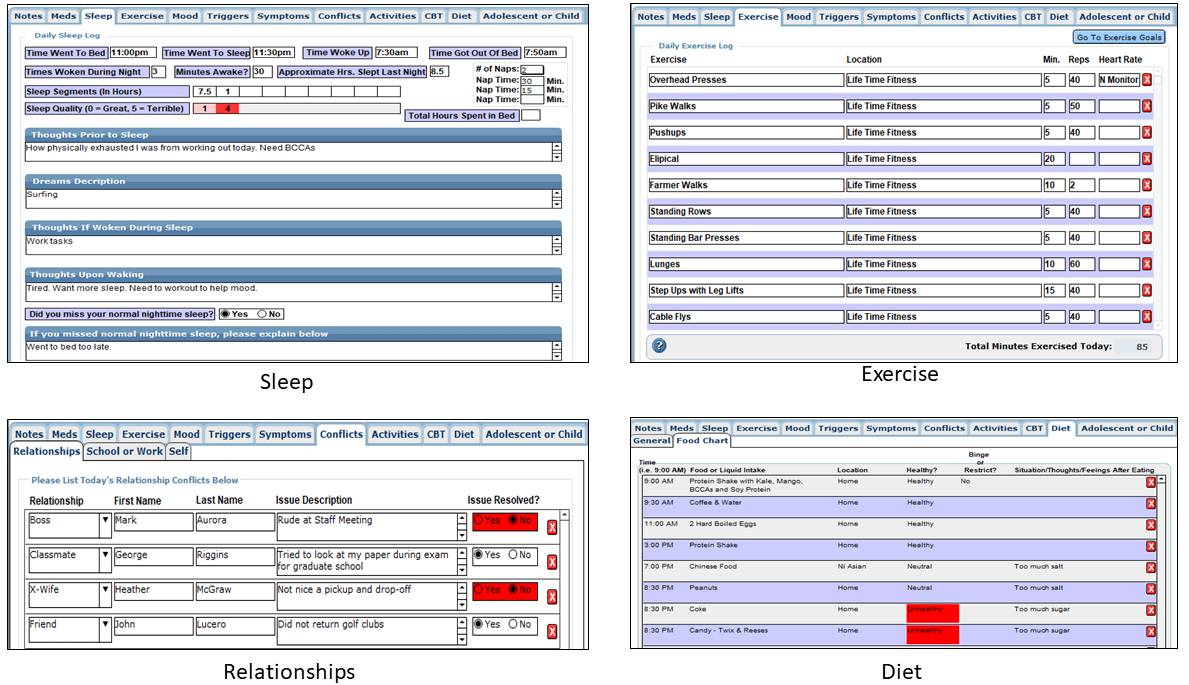Remove the Step Ups with Leg Lifts row

[x=1147, y=291]
